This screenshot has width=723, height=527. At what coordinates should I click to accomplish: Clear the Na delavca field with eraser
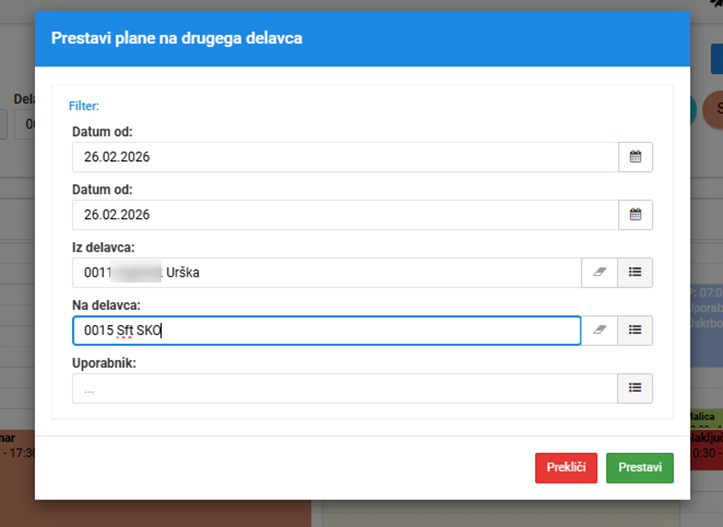(599, 330)
